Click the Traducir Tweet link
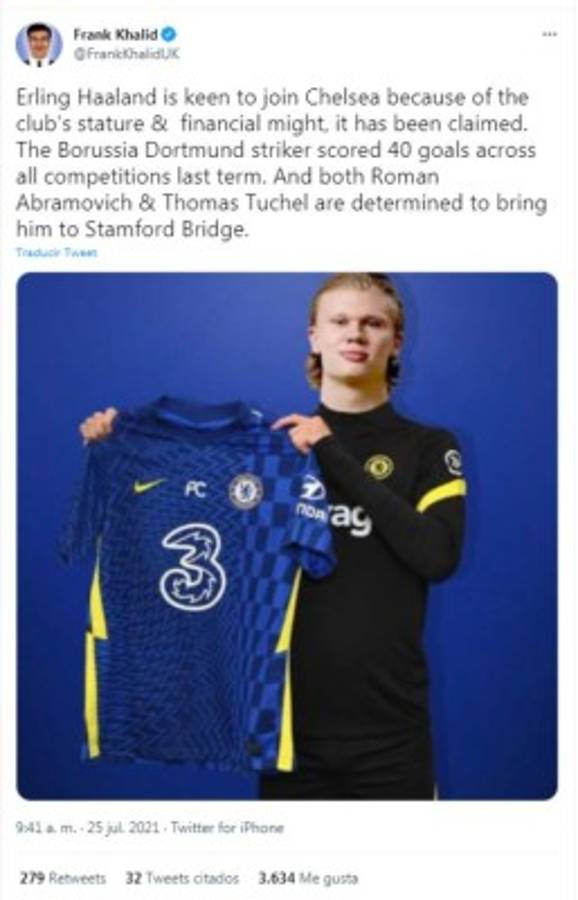This screenshot has width=578, height=900. click(x=56, y=253)
